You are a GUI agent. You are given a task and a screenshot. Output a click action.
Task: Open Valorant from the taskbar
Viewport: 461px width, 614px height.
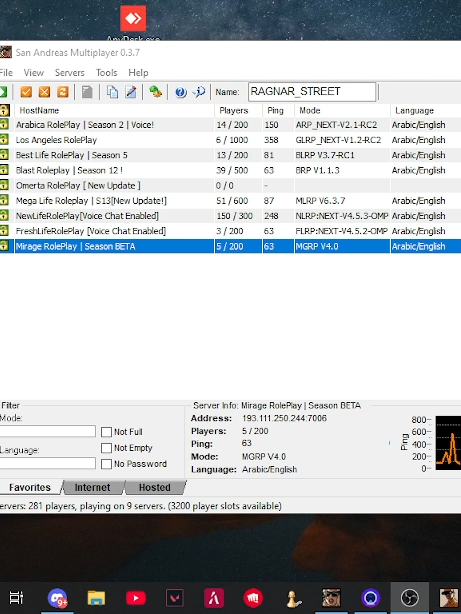tap(175, 598)
